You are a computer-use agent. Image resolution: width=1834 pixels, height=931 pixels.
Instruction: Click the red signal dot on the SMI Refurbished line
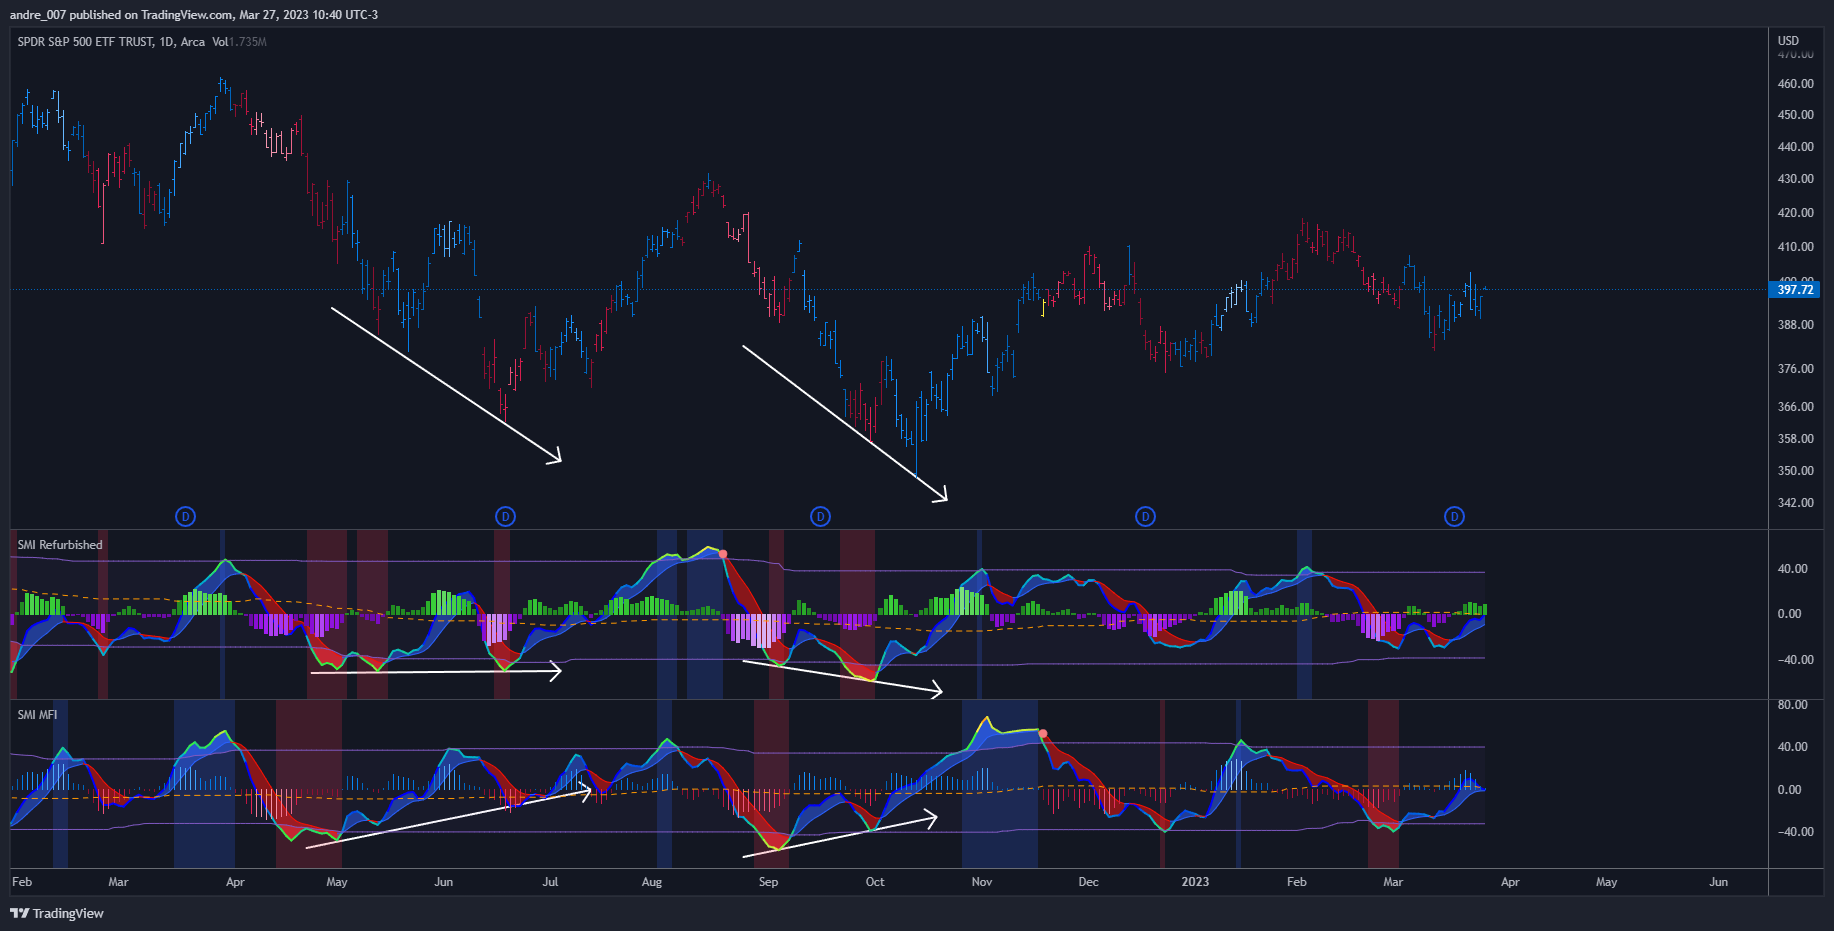pyautogui.click(x=722, y=554)
